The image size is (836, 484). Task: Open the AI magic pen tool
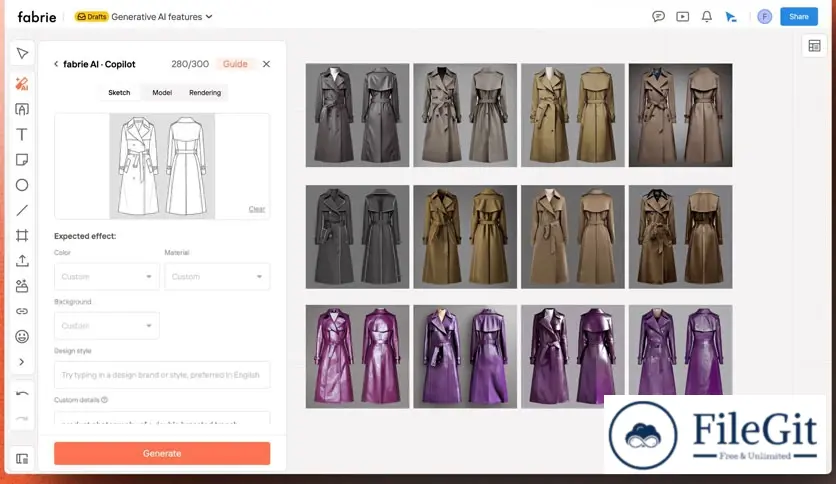(22, 84)
